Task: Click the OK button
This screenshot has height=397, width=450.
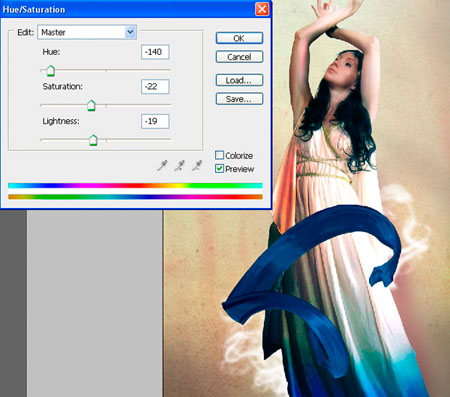Action: [x=239, y=38]
